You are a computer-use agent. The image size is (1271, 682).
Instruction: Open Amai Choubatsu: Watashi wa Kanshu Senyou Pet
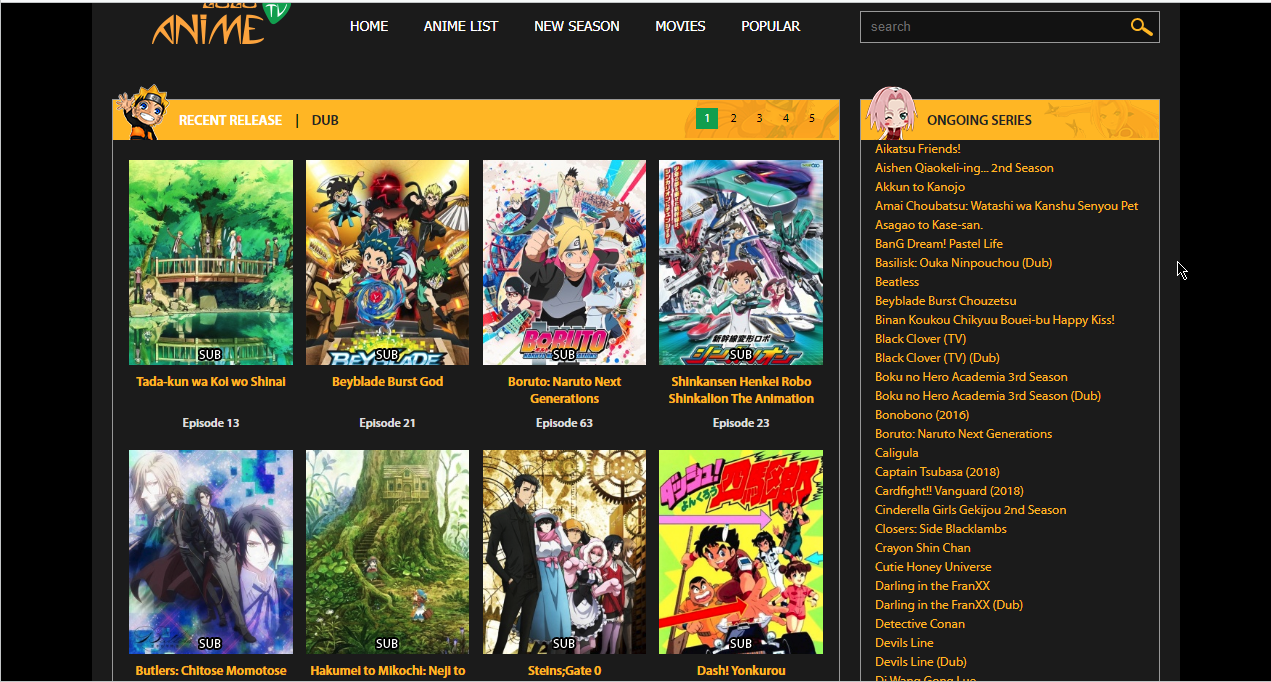click(1006, 206)
